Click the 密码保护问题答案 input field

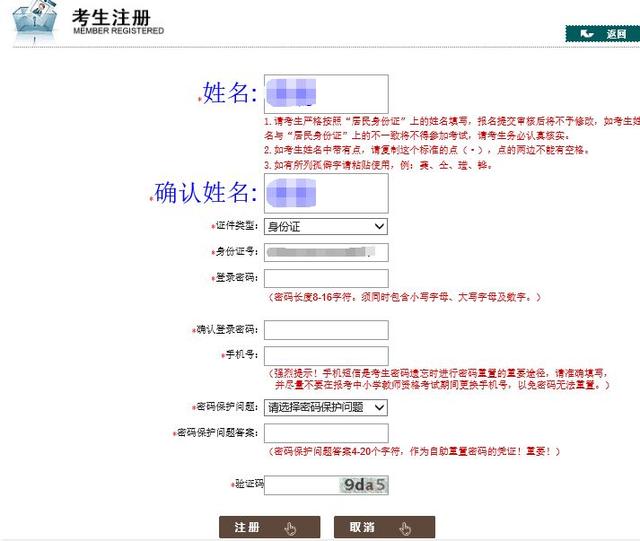click(x=326, y=433)
